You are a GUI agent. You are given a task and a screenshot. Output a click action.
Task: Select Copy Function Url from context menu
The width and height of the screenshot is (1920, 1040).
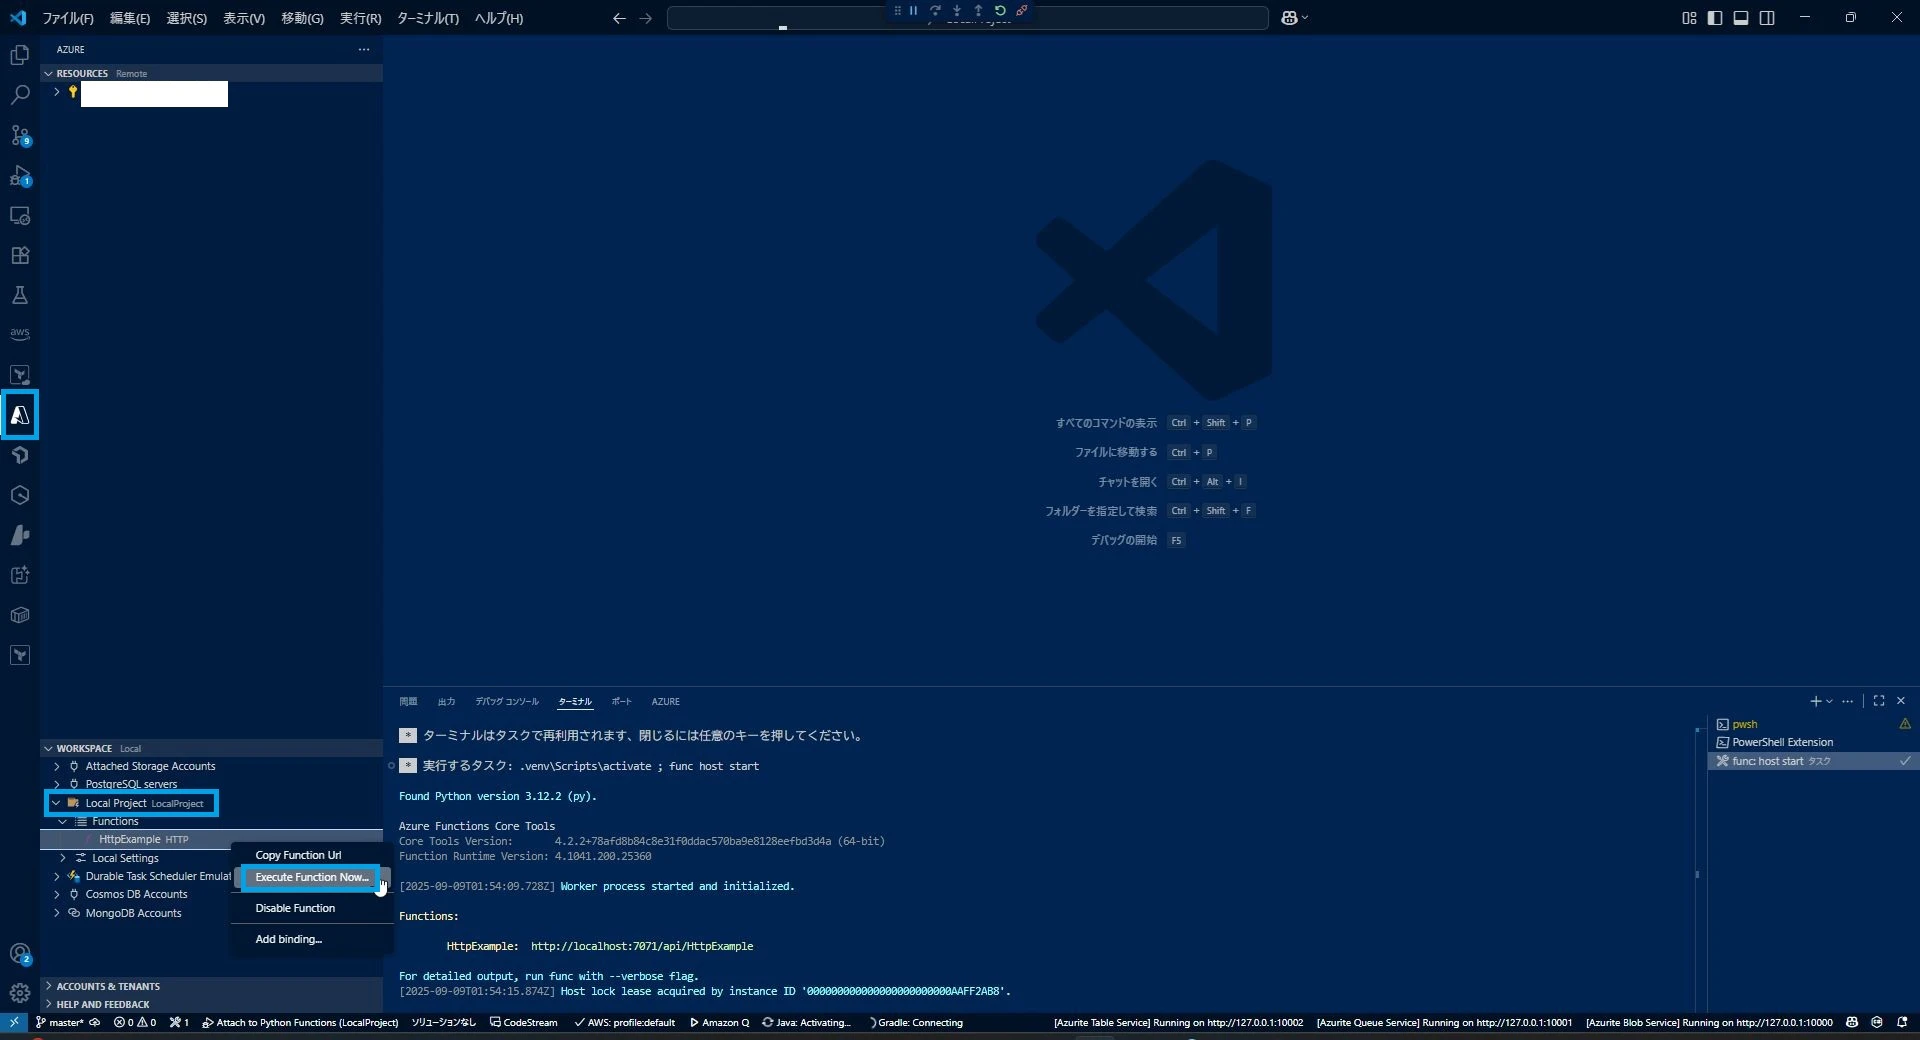pos(312,855)
